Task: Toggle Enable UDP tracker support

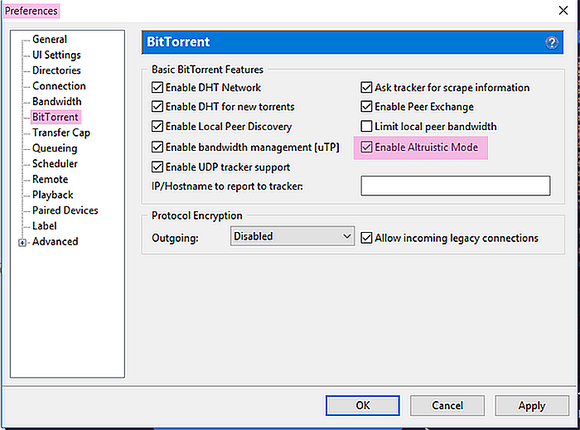Action: click(157, 167)
